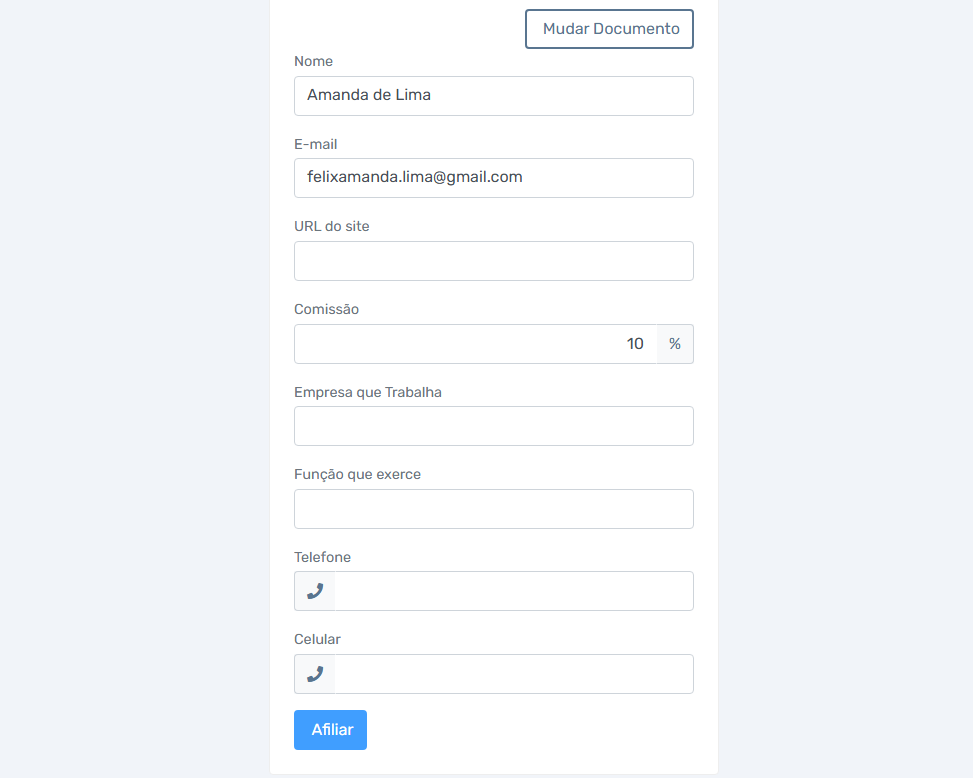The height and width of the screenshot is (778, 973).
Task: Focus the Nome field containing Amanda de Lima
Action: point(493,96)
